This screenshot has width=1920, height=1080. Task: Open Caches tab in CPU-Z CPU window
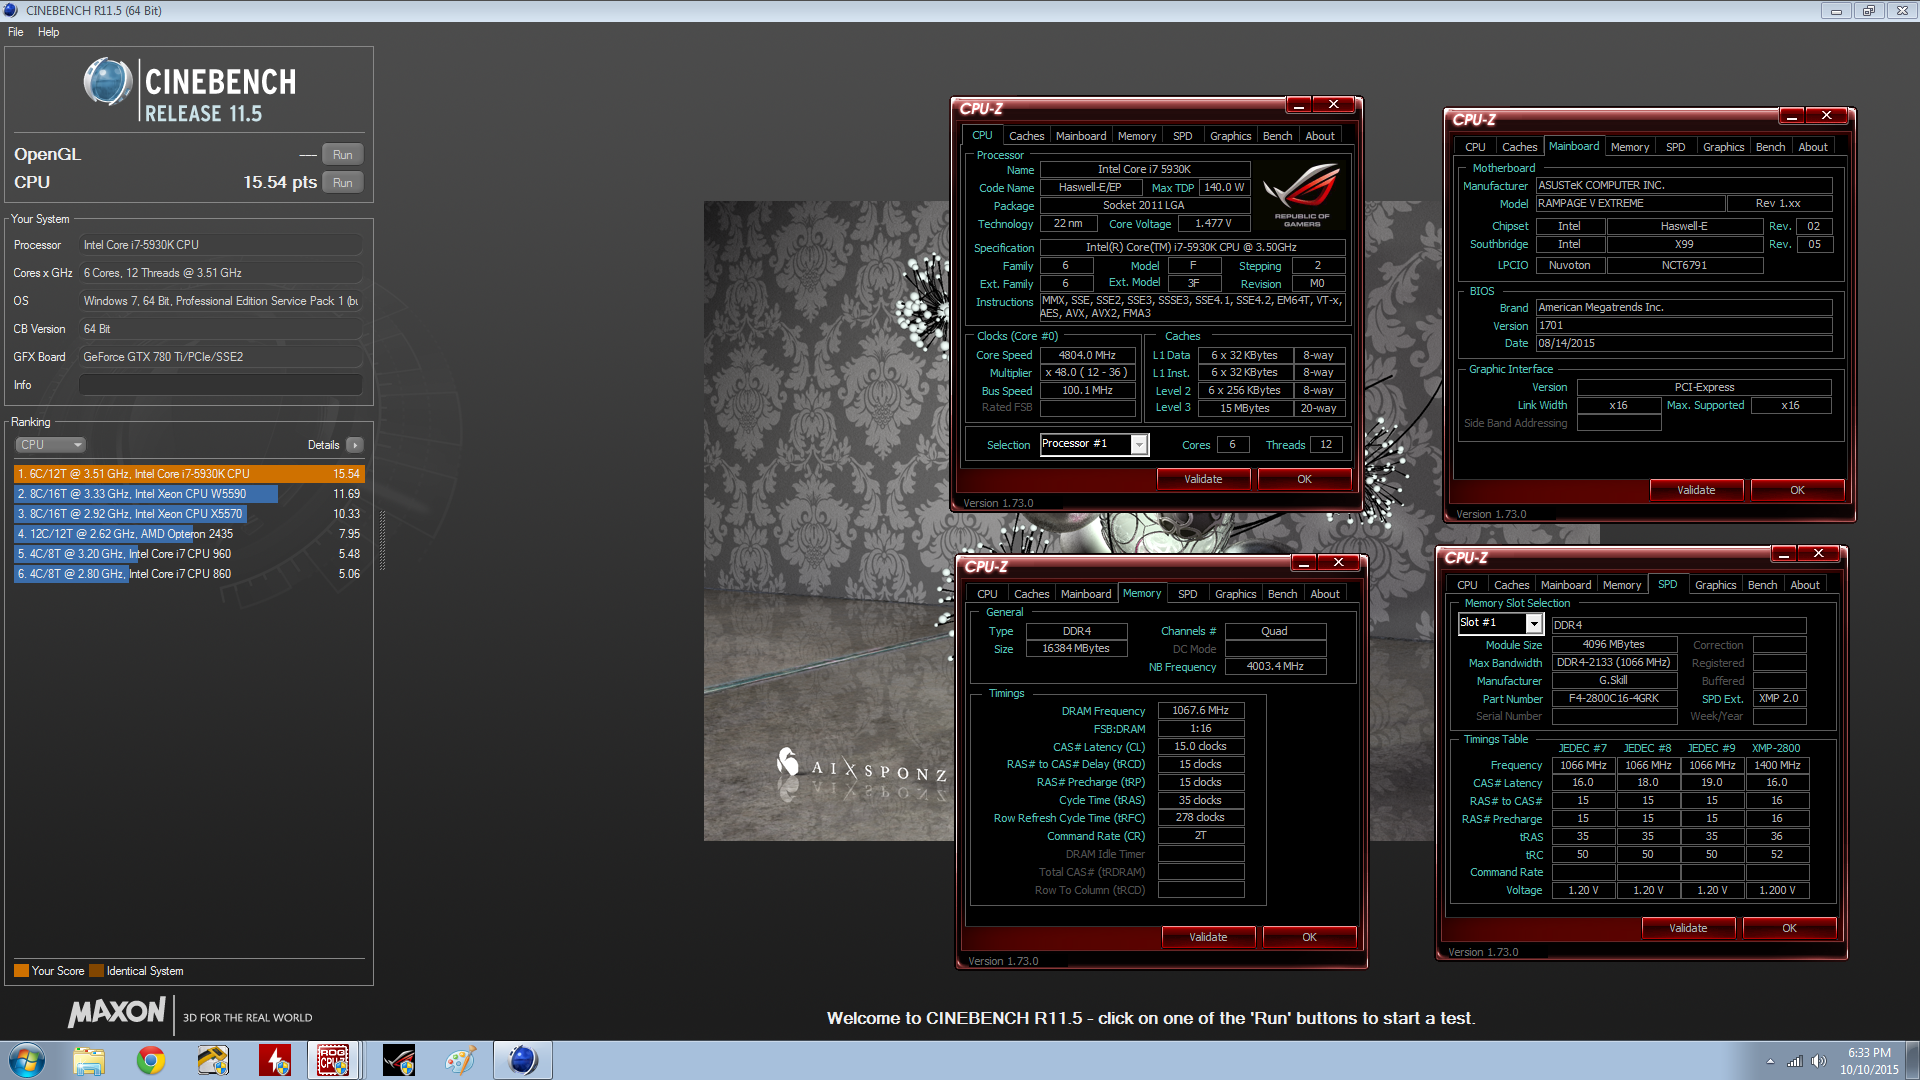click(x=1026, y=136)
